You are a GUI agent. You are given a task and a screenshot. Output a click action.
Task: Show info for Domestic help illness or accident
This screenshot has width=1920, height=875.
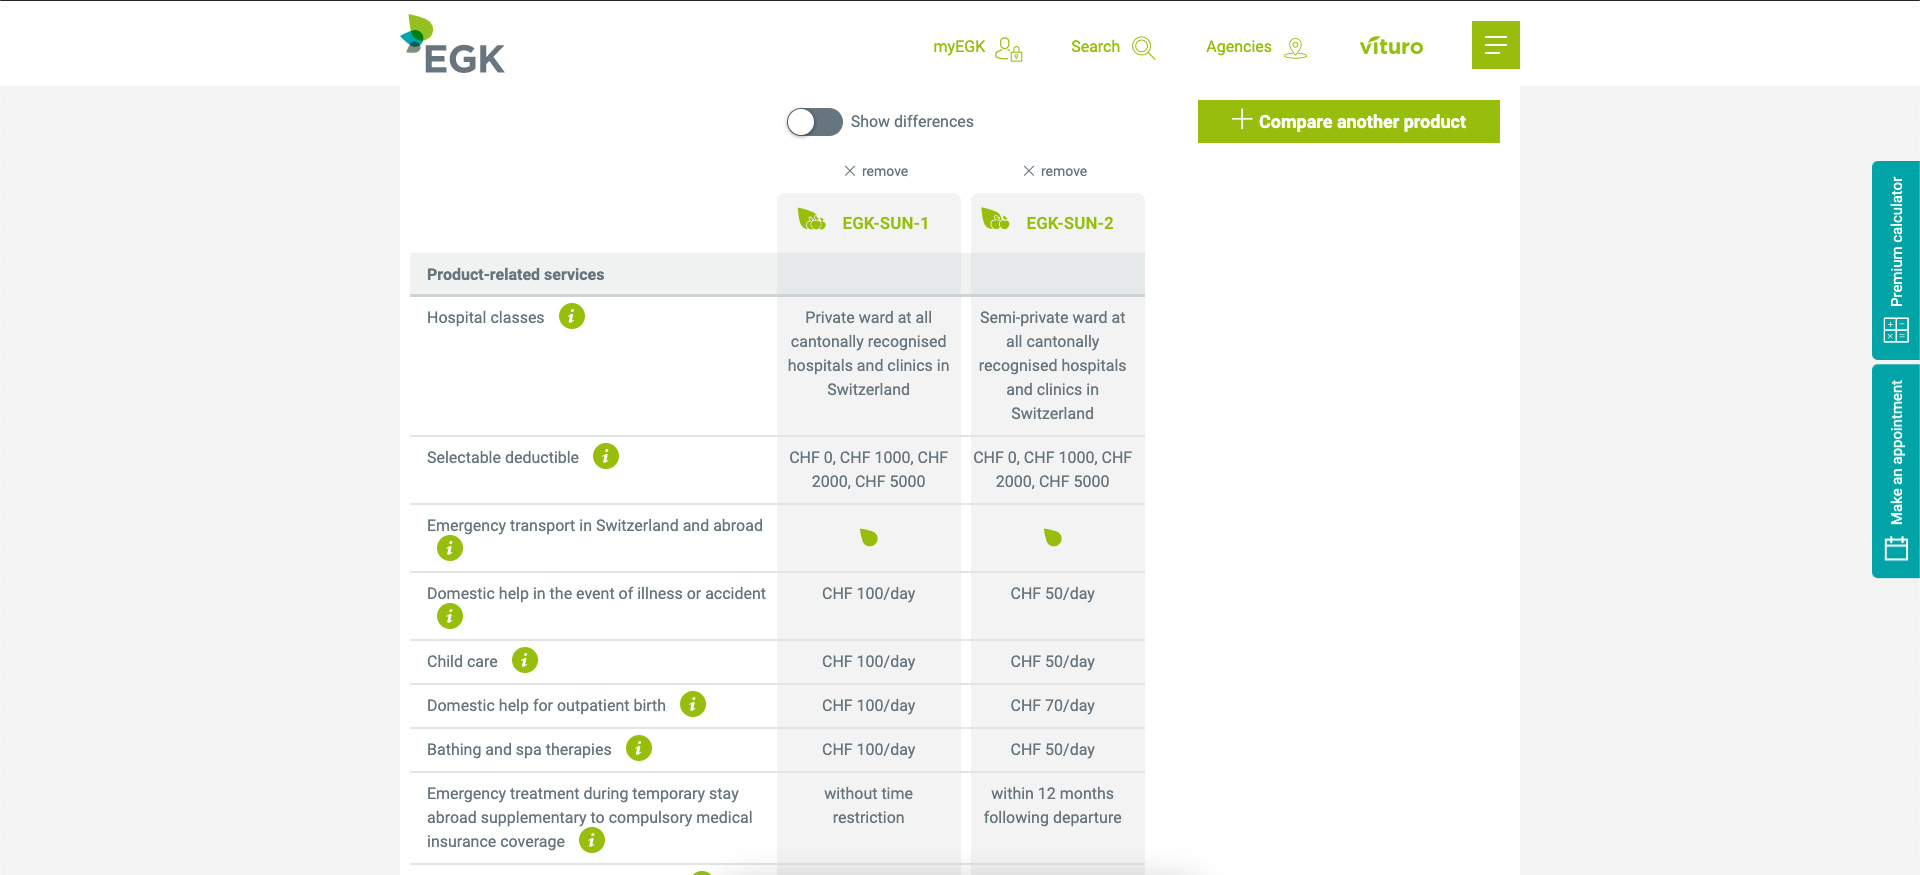pos(450,616)
